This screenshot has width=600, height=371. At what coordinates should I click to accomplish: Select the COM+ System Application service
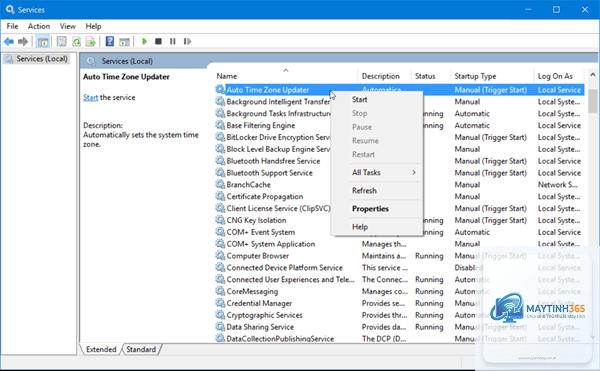271,244
